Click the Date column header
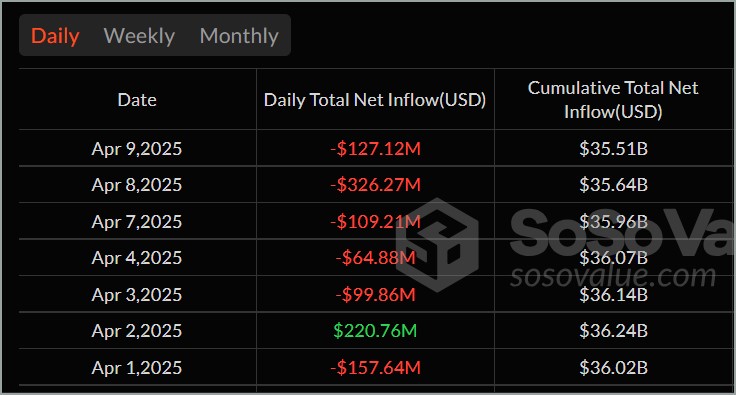Image resolution: width=736 pixels, height=395 pixels. pyautogui.click(x=137, y=100)
